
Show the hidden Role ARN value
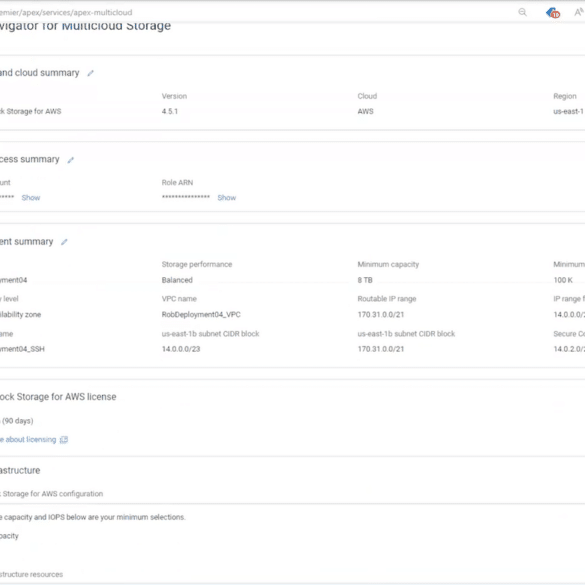[227, 198]
